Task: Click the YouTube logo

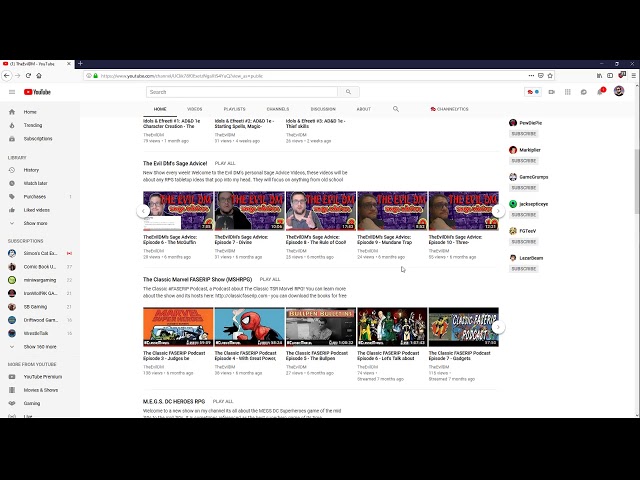Action: [x=37, y=92]
